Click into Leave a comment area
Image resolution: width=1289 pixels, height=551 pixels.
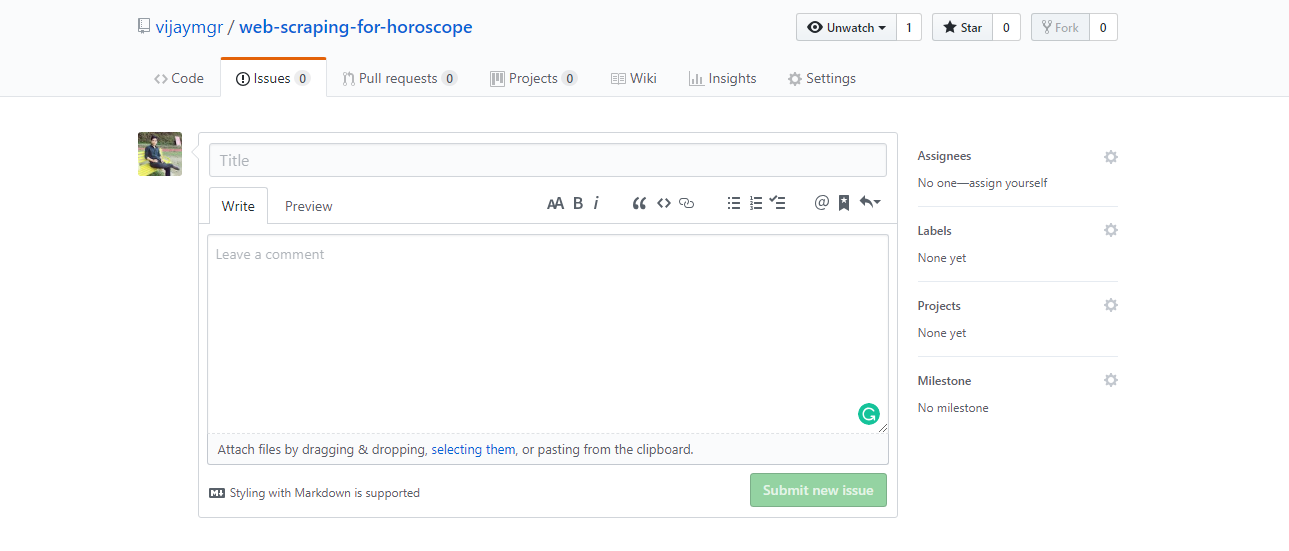pyautogui.click(x=548, y=334)
